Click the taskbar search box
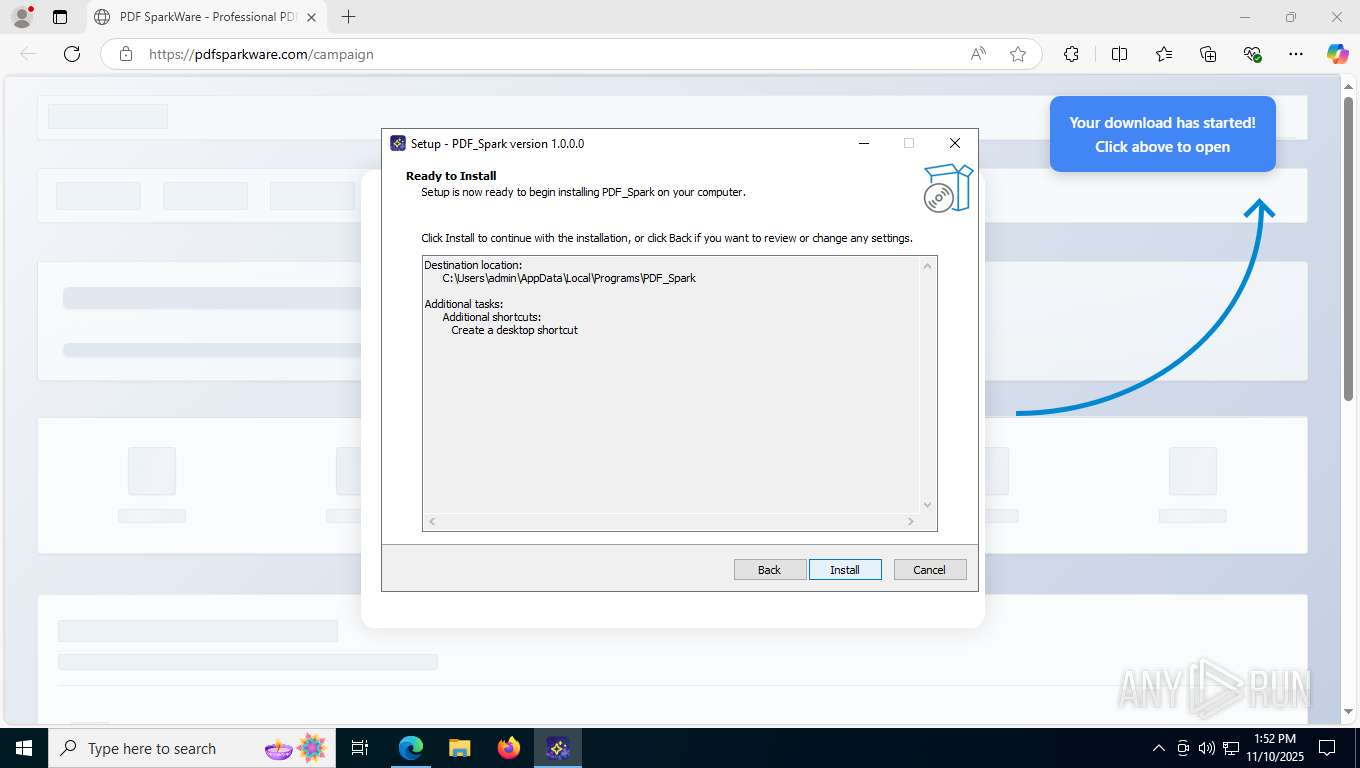1360x768 pixels. coord(194,748)
